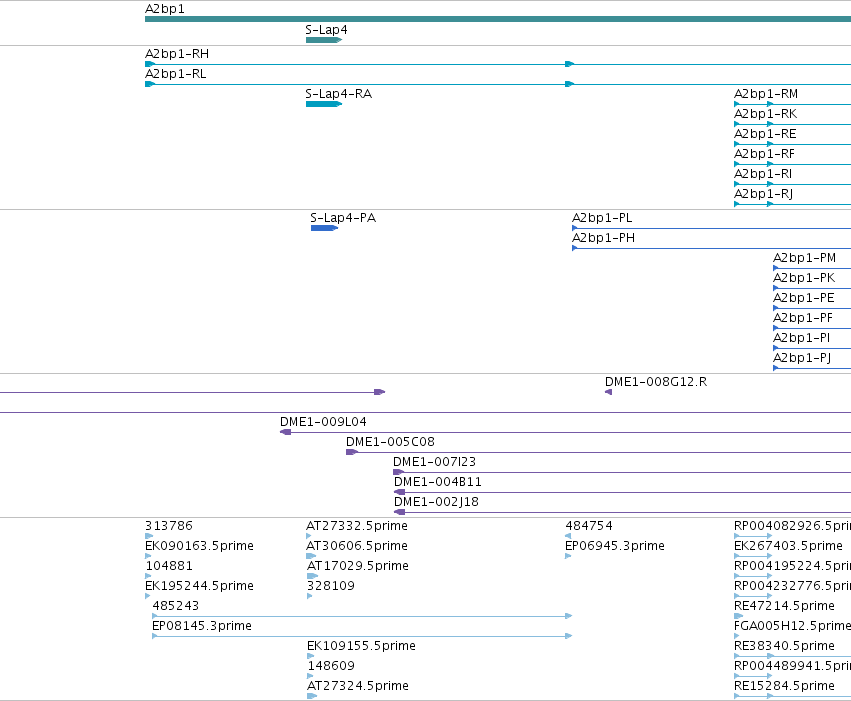Select the A2bp1-PK protein label

pyautogui.click(x=804, y=278)
